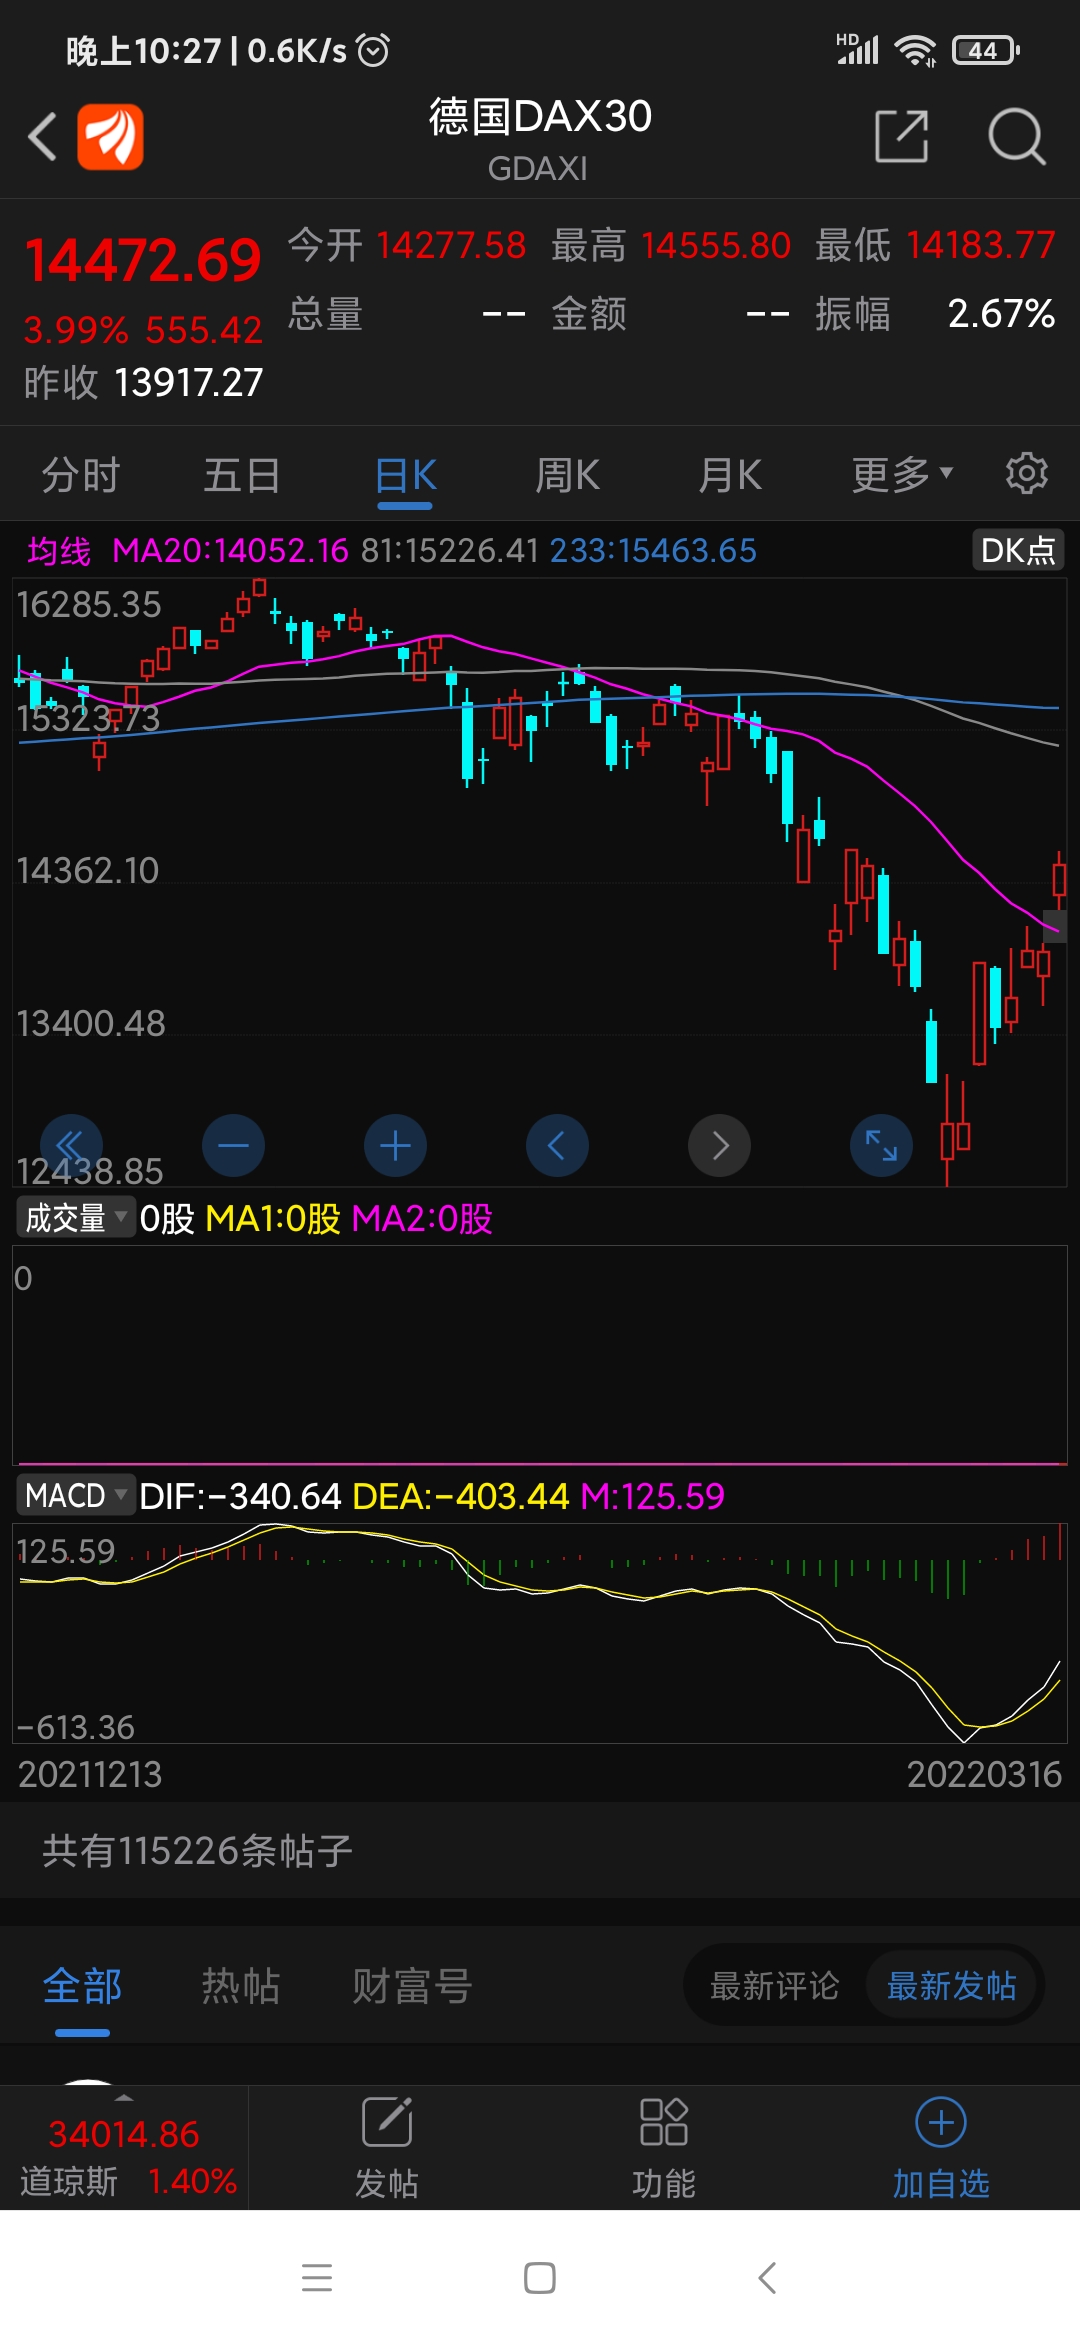Viewport: 1080px width, 2340px height.
Task: Move chart right with right chevron button
Action: point(719,1145)
